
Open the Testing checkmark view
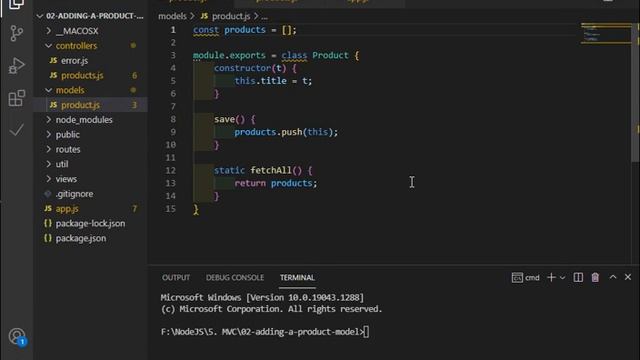point(16,130)
